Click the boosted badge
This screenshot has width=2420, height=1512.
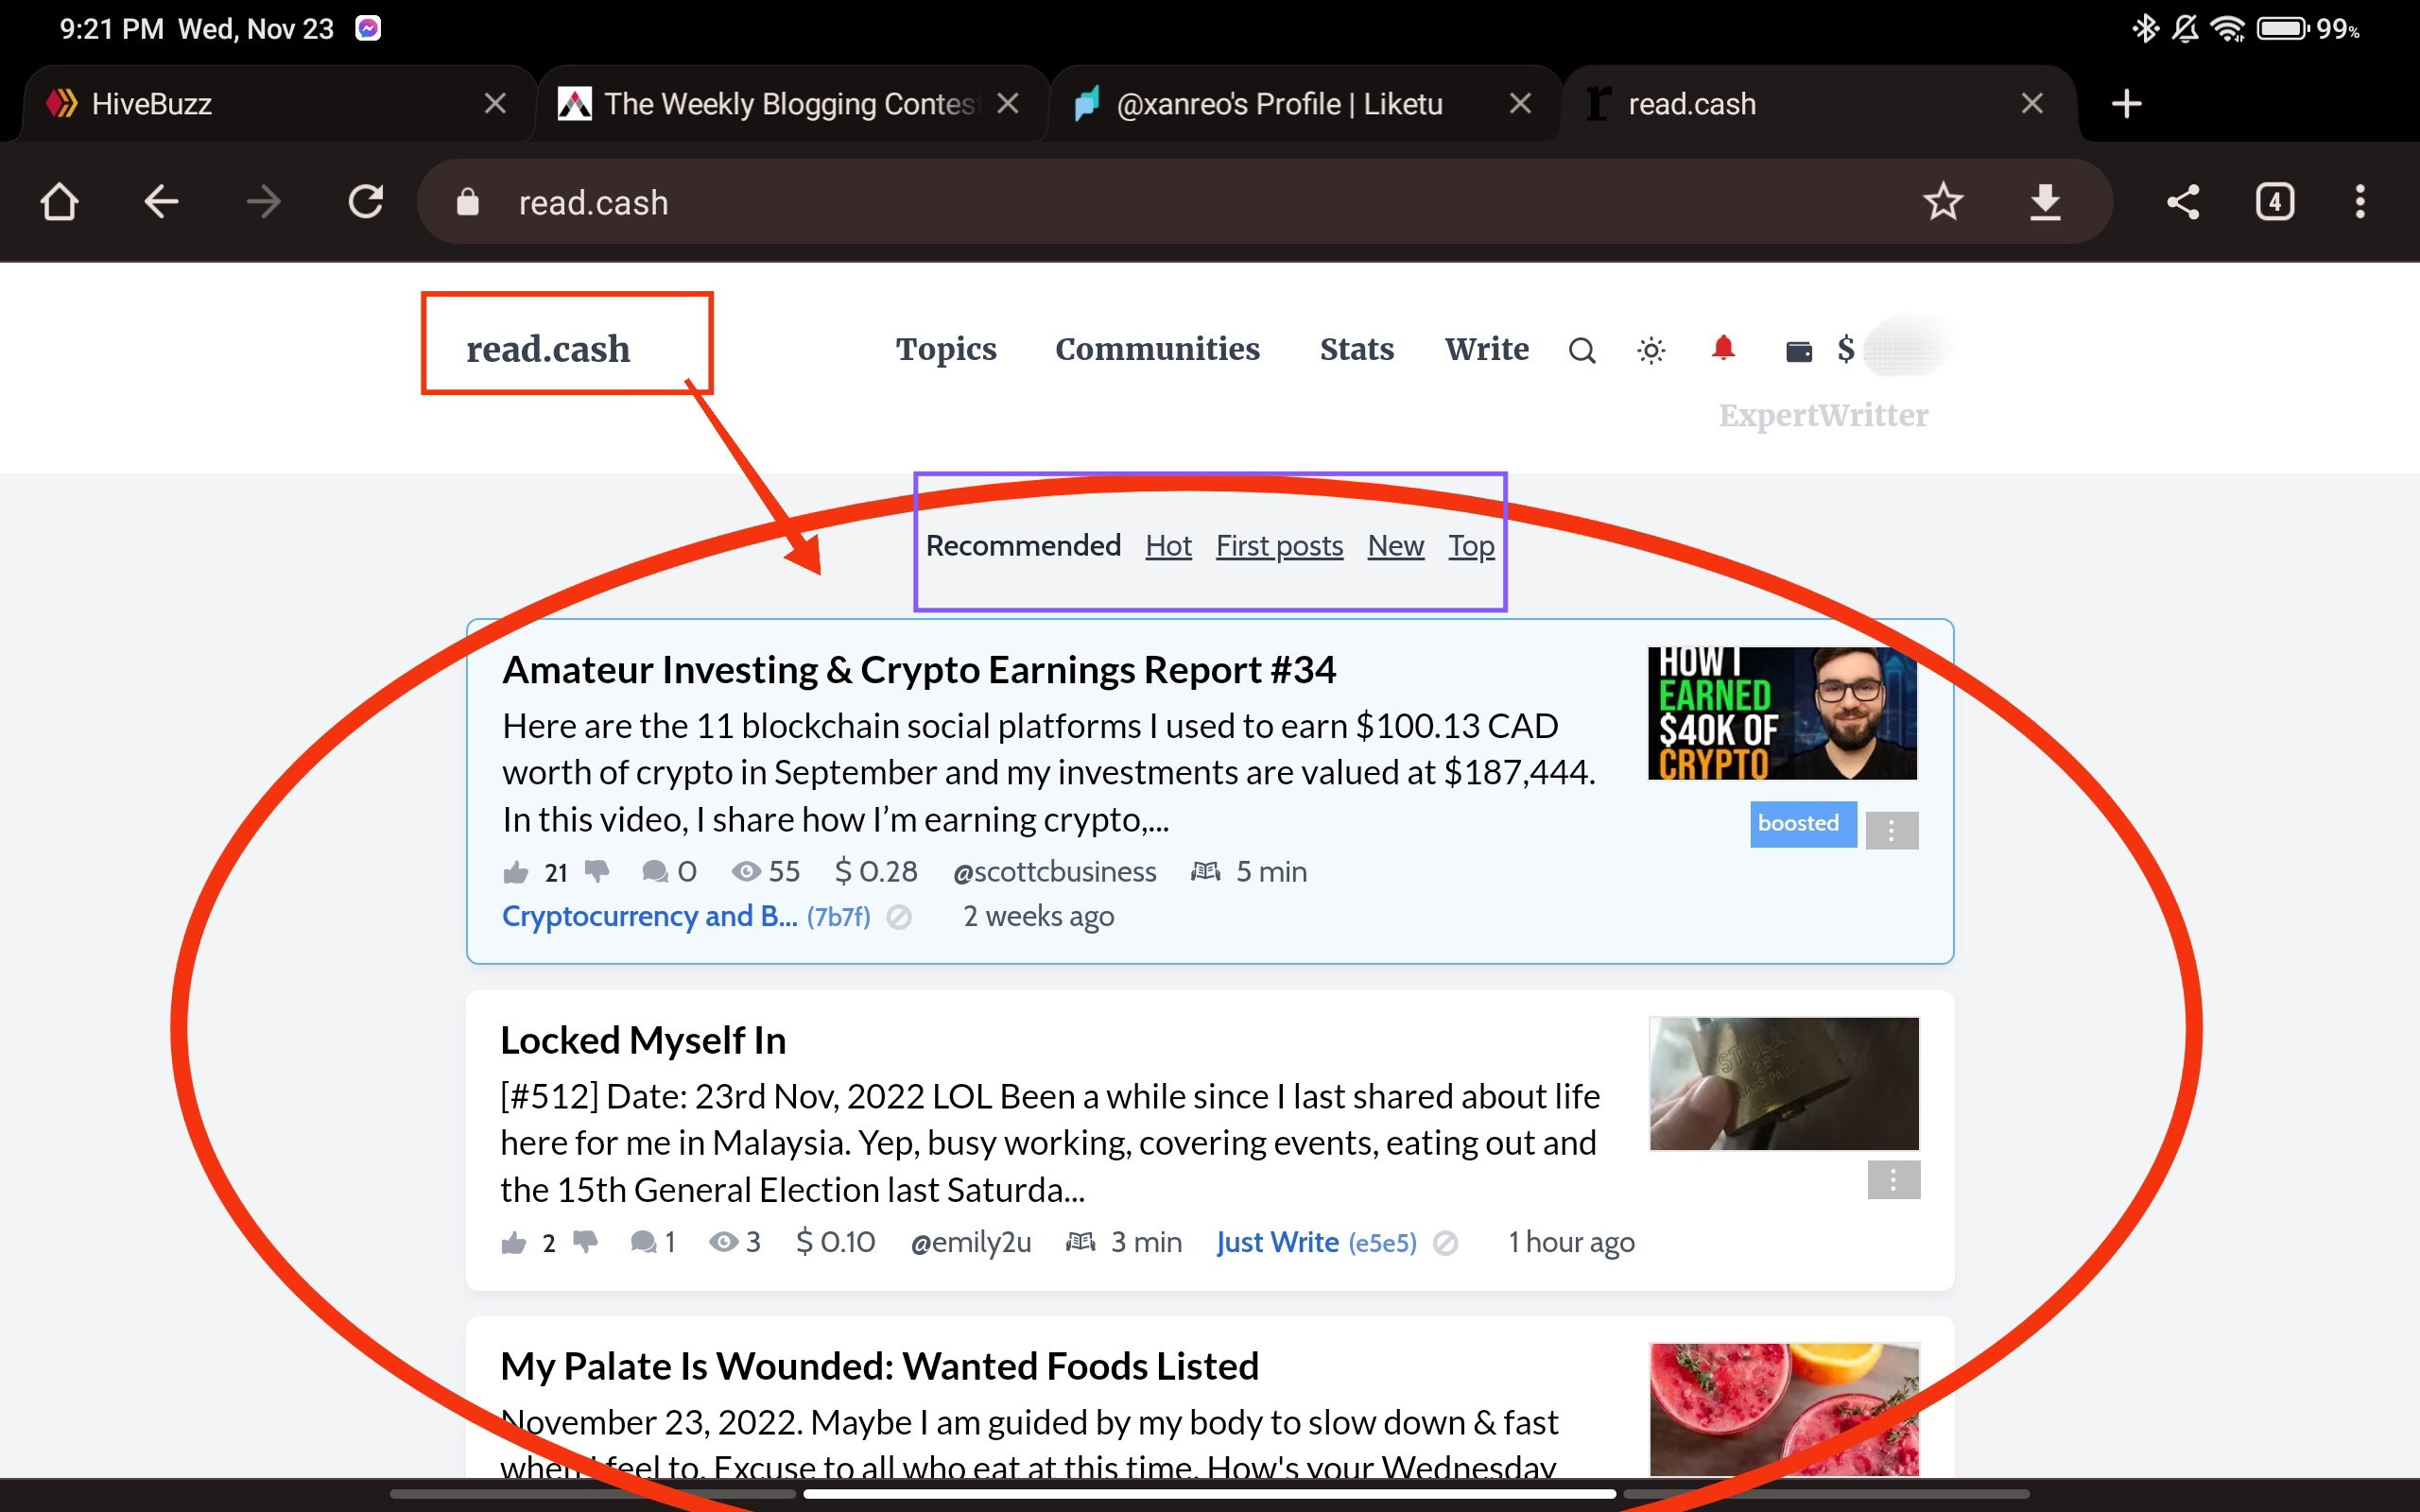coord(1803,824)
